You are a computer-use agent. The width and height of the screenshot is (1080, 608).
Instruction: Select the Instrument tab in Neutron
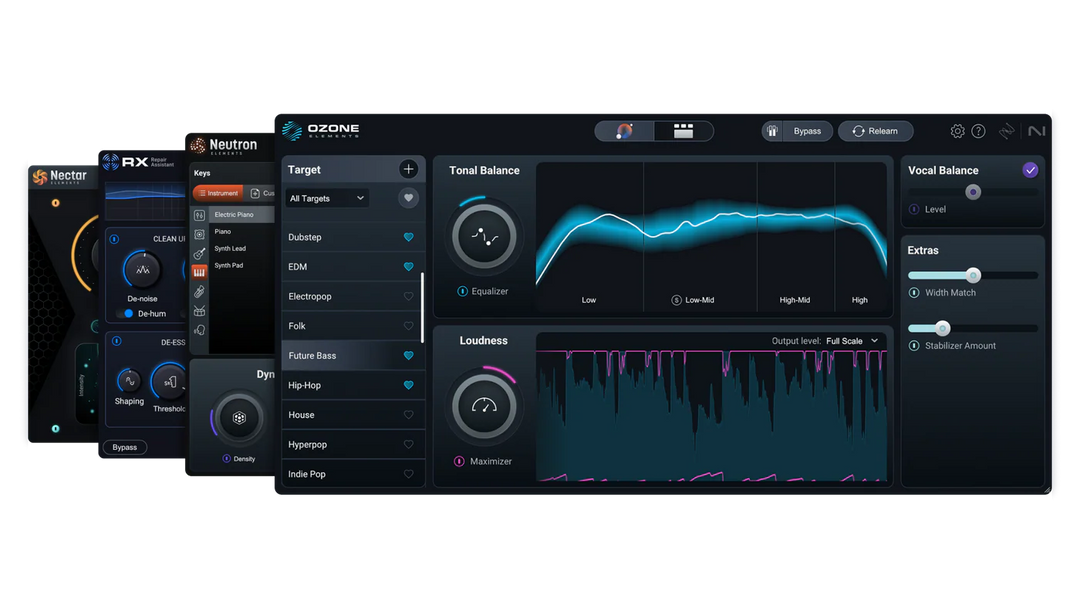(218, 193)
